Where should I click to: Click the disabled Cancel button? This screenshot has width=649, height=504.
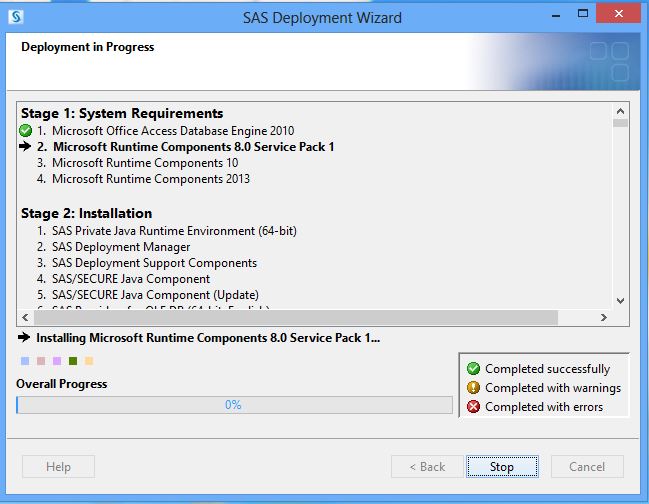(587, 467)
